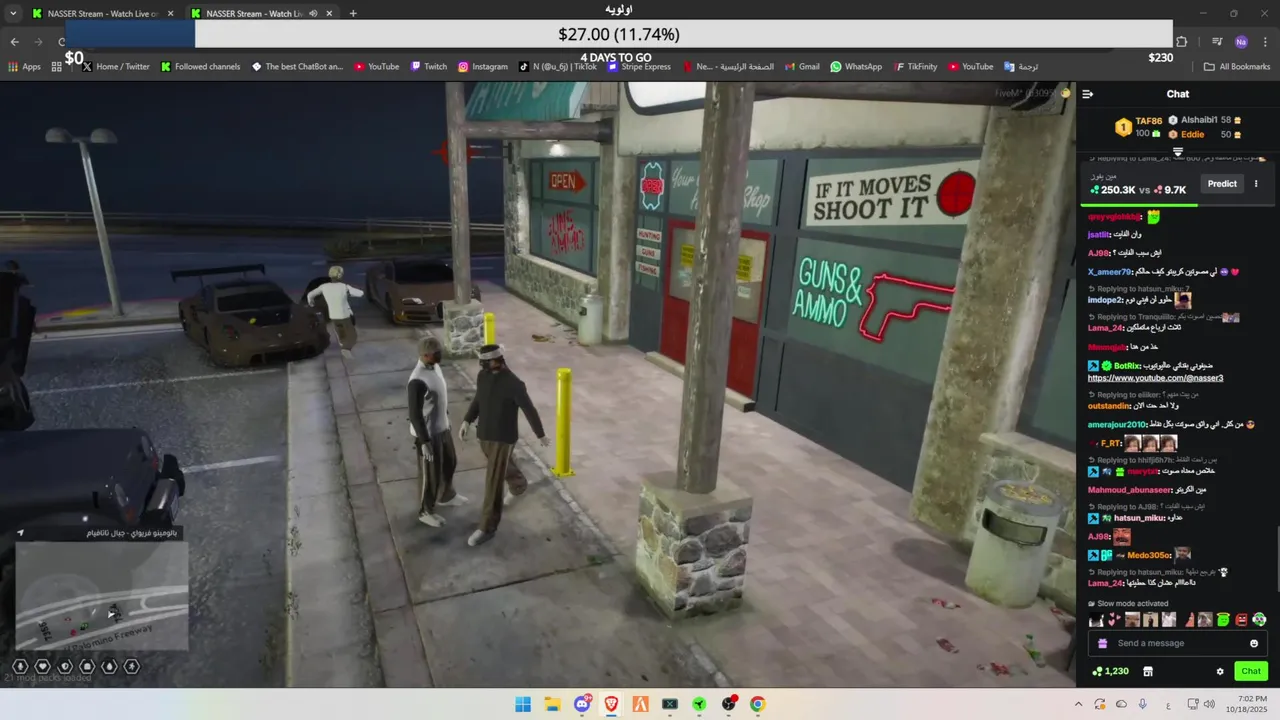
Task: Open the browser three-dot menu
Action: tap(1266, 41)
